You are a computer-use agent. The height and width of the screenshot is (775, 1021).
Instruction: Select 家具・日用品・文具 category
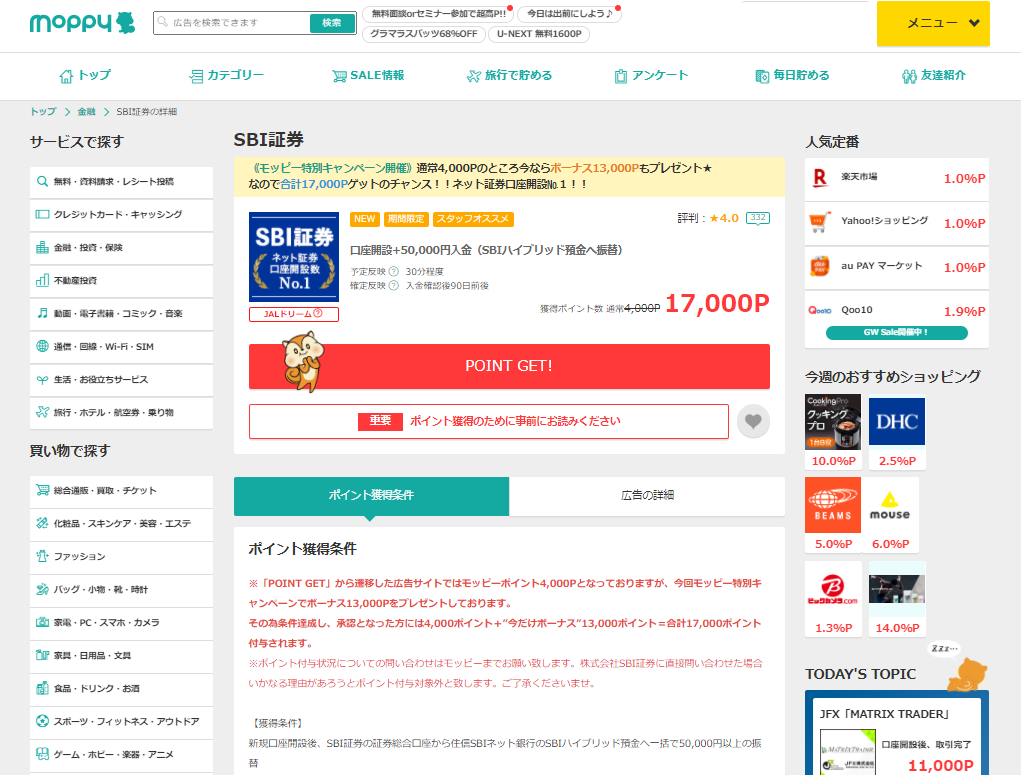(121, 656)
